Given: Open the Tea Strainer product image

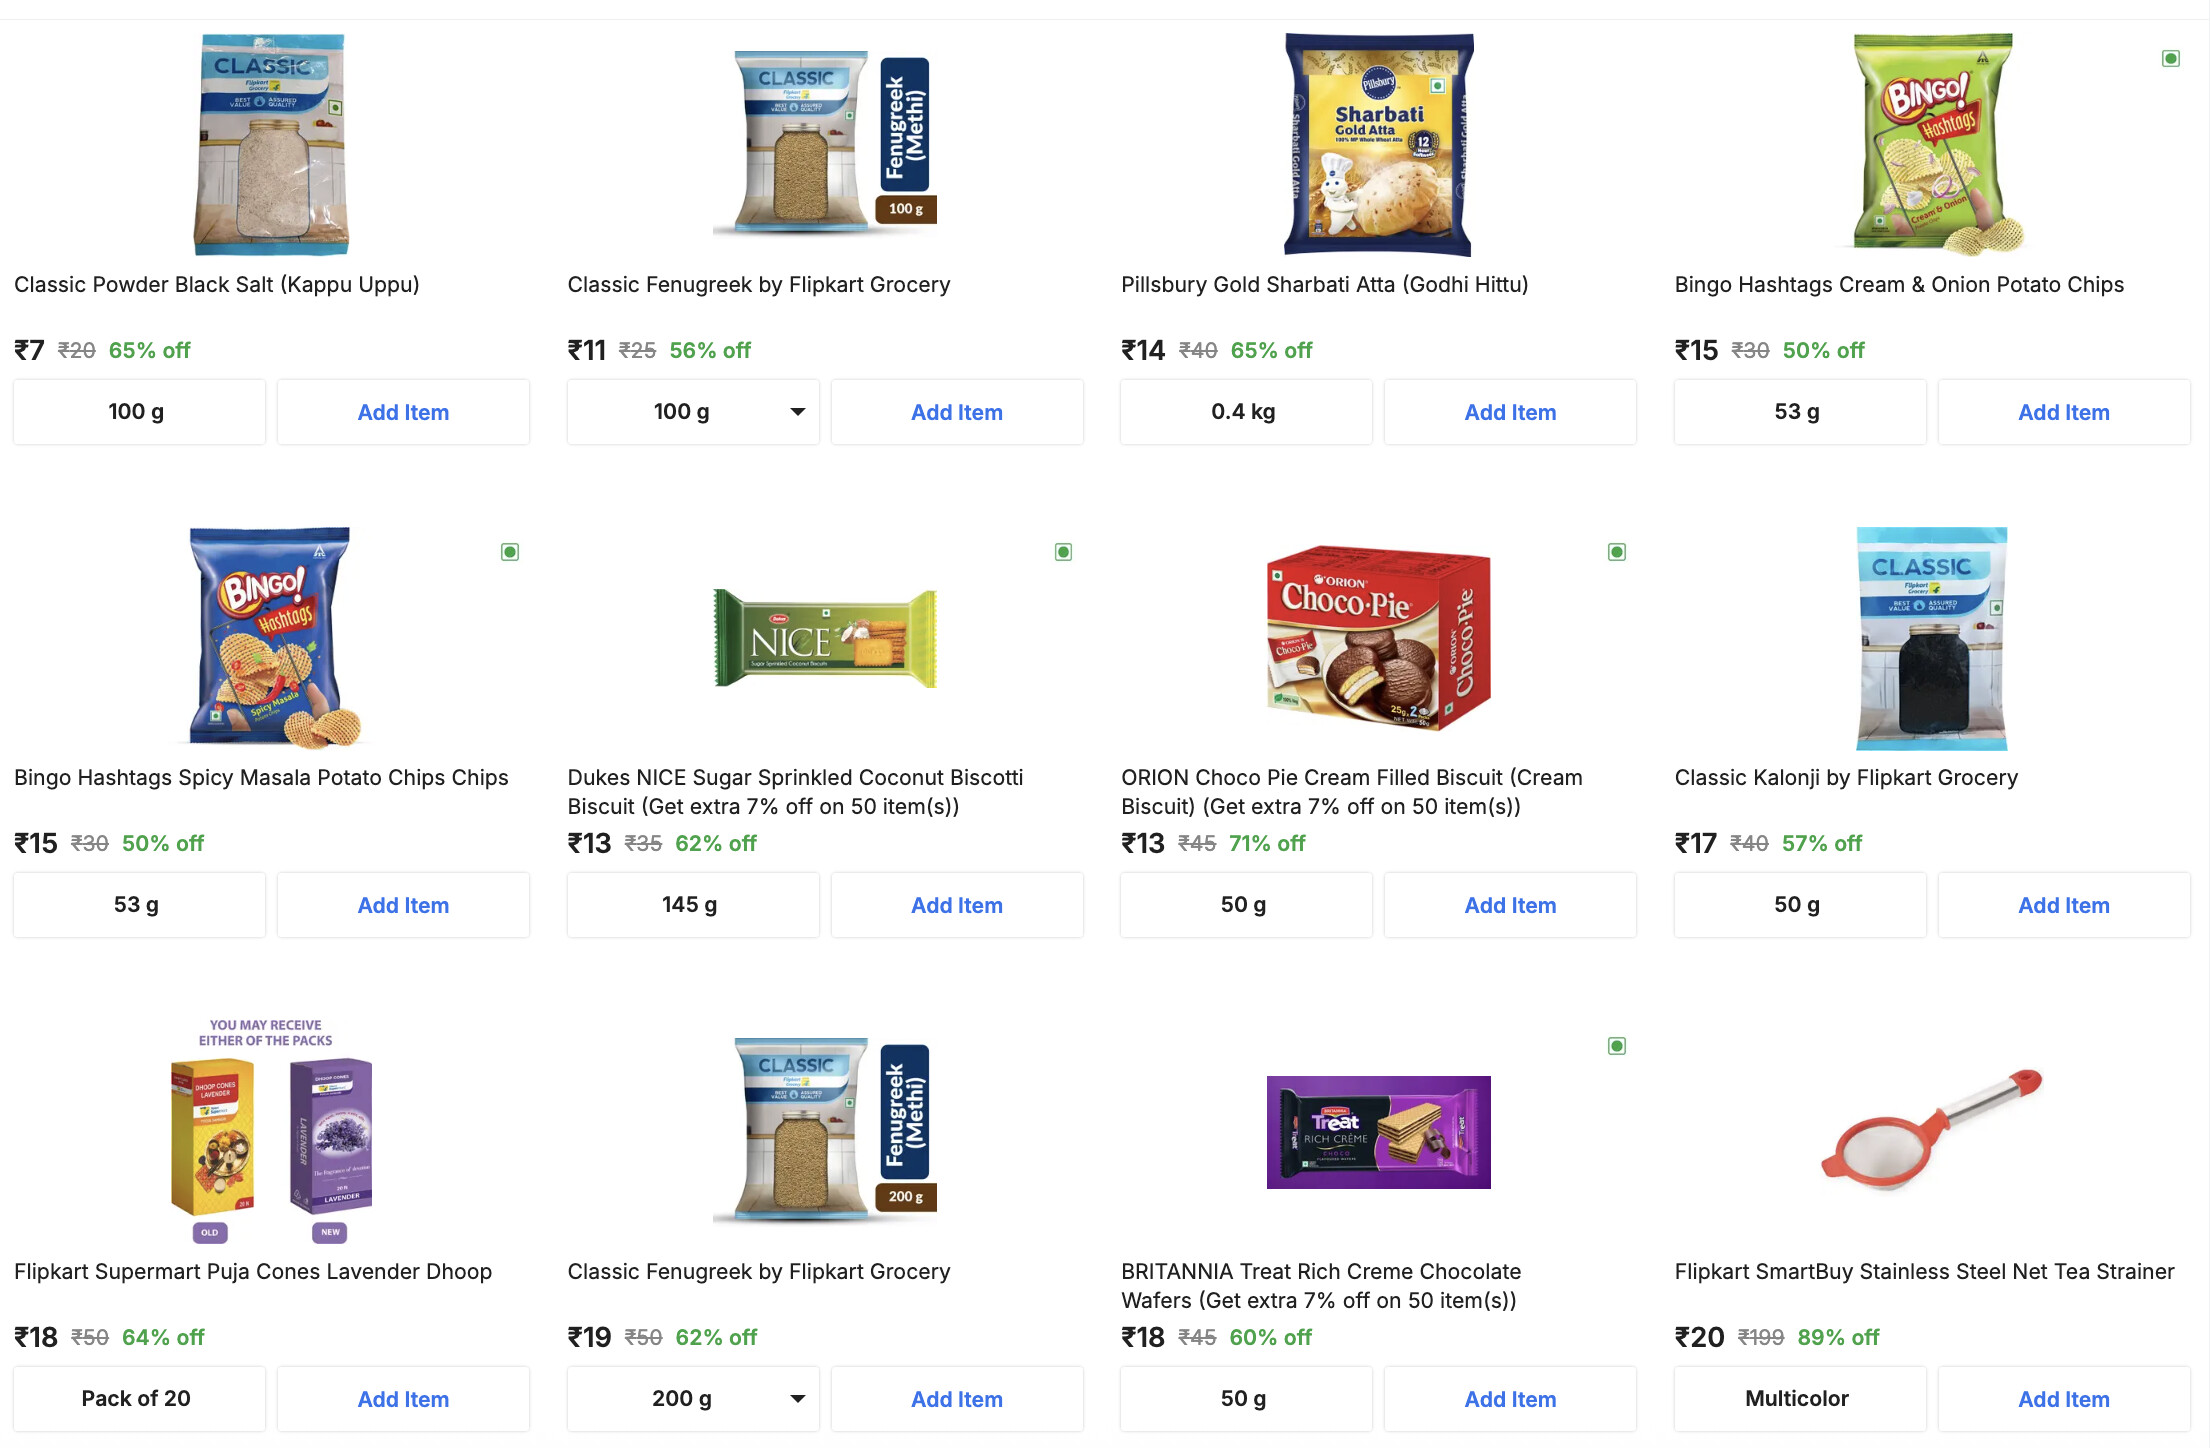Looking at the screenshot, I should [1931, 1132].
